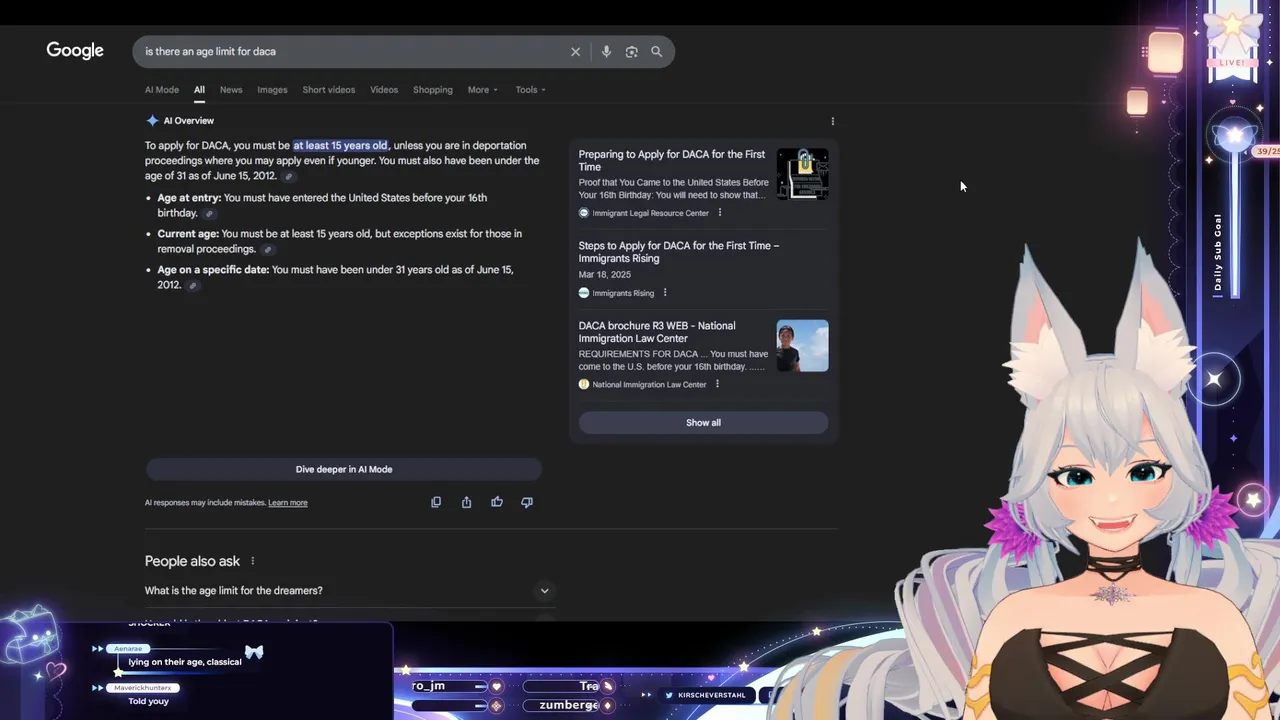Open the Learn more link

[288, 503]
